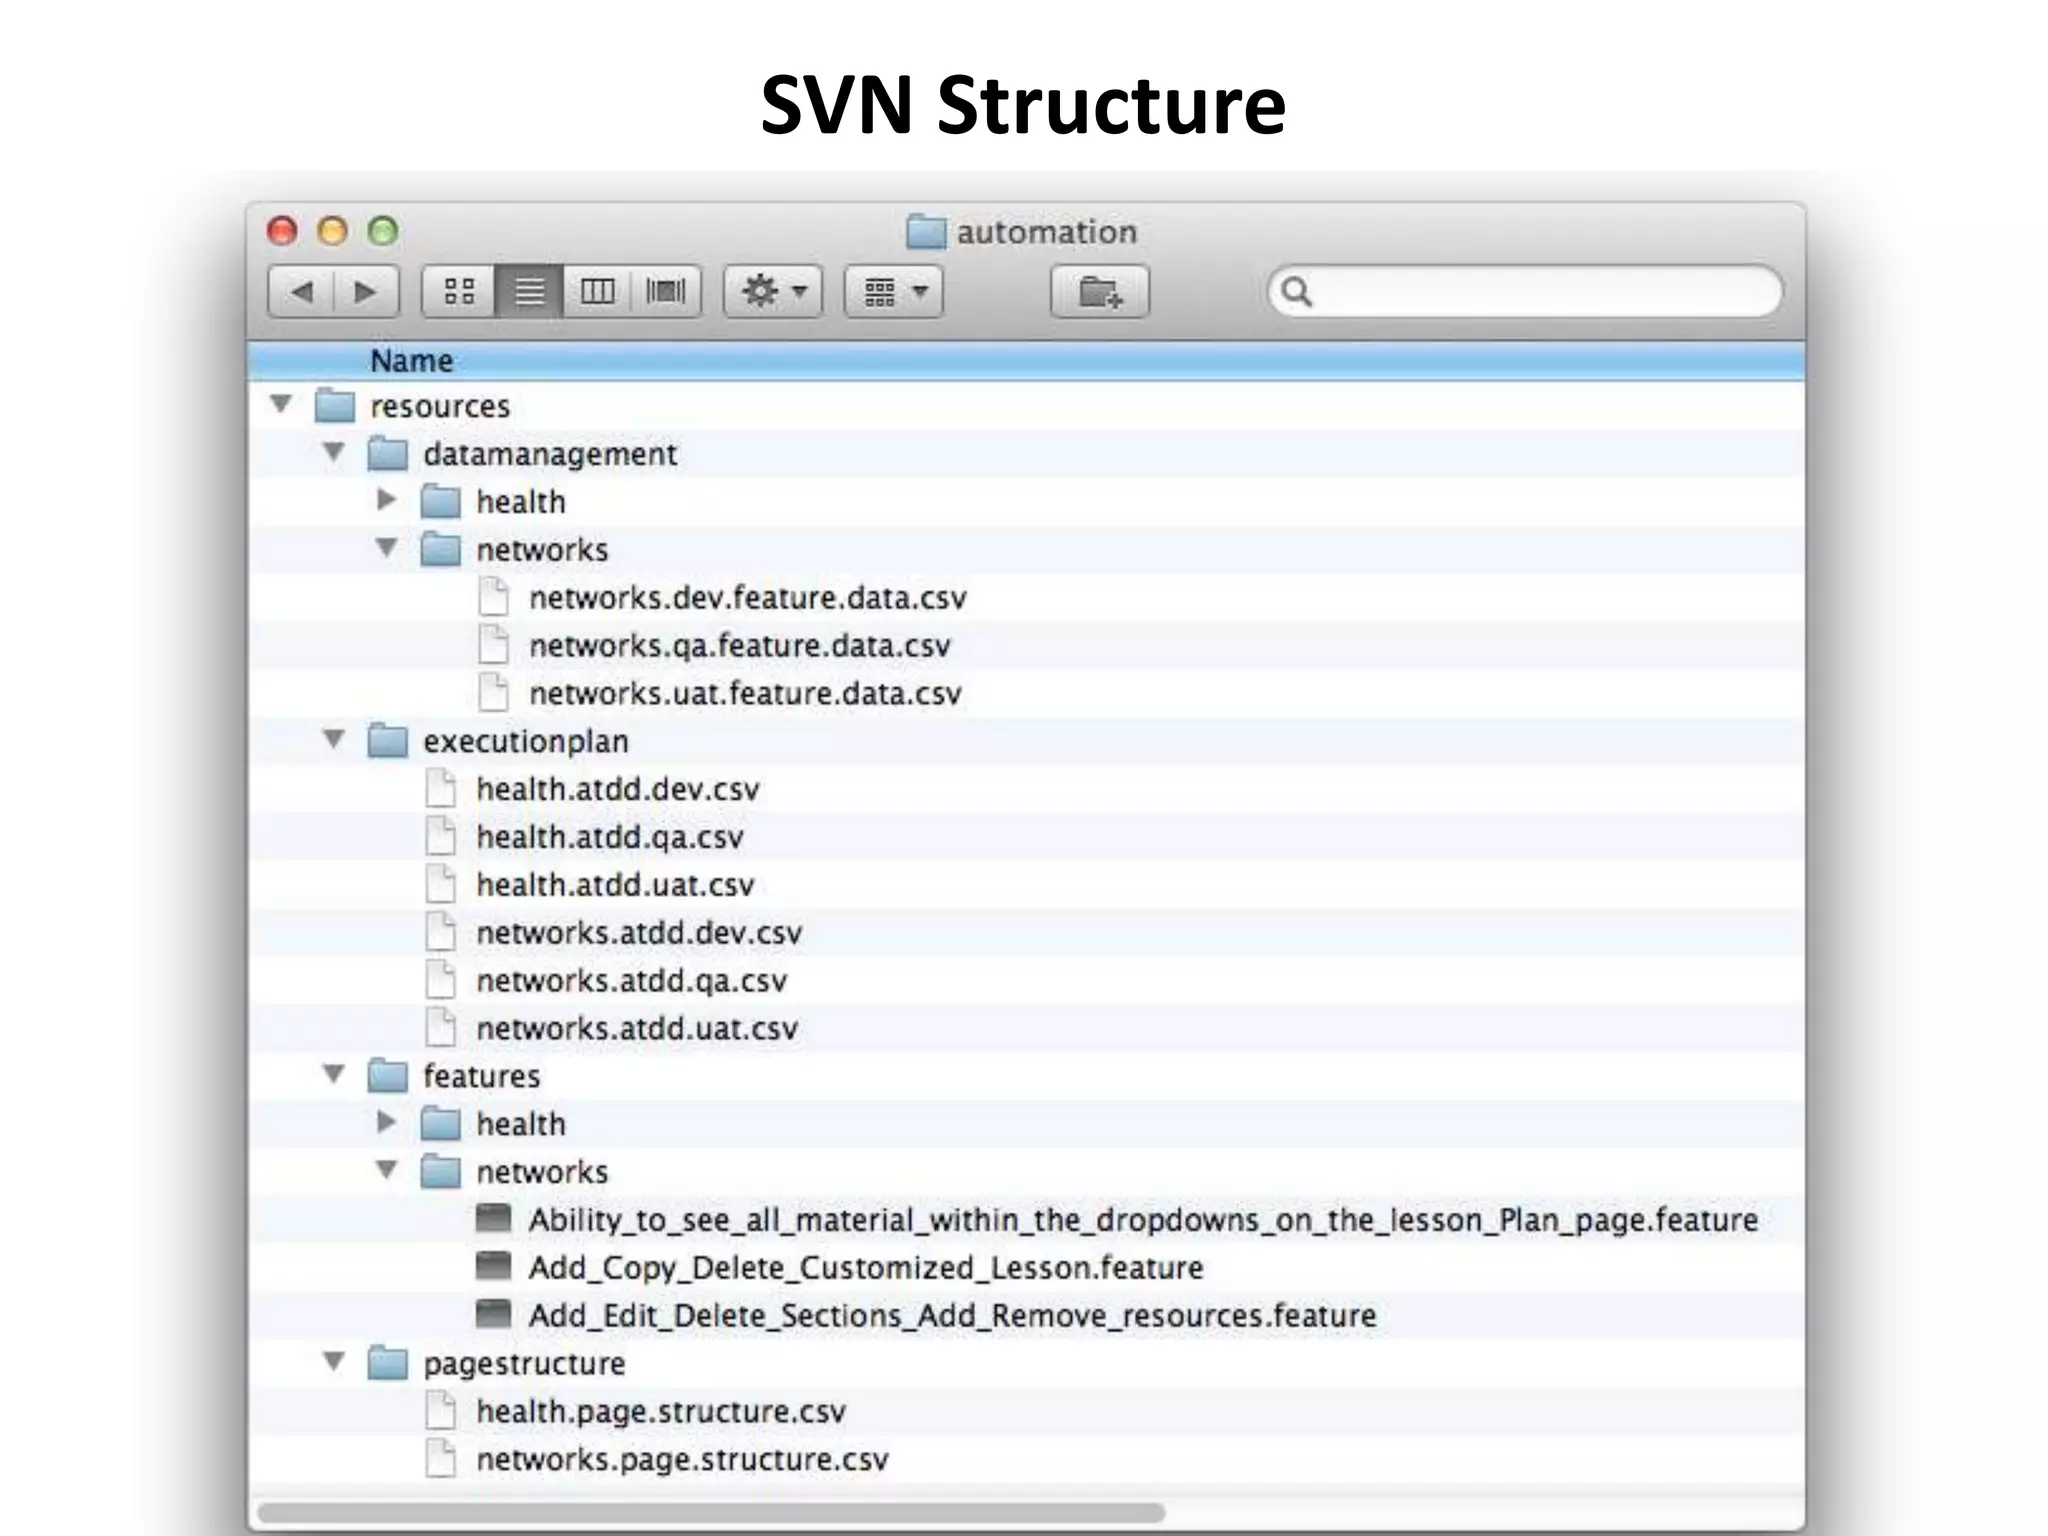Collapse the resources folder
The image size is (2048, 1536).
281,405
